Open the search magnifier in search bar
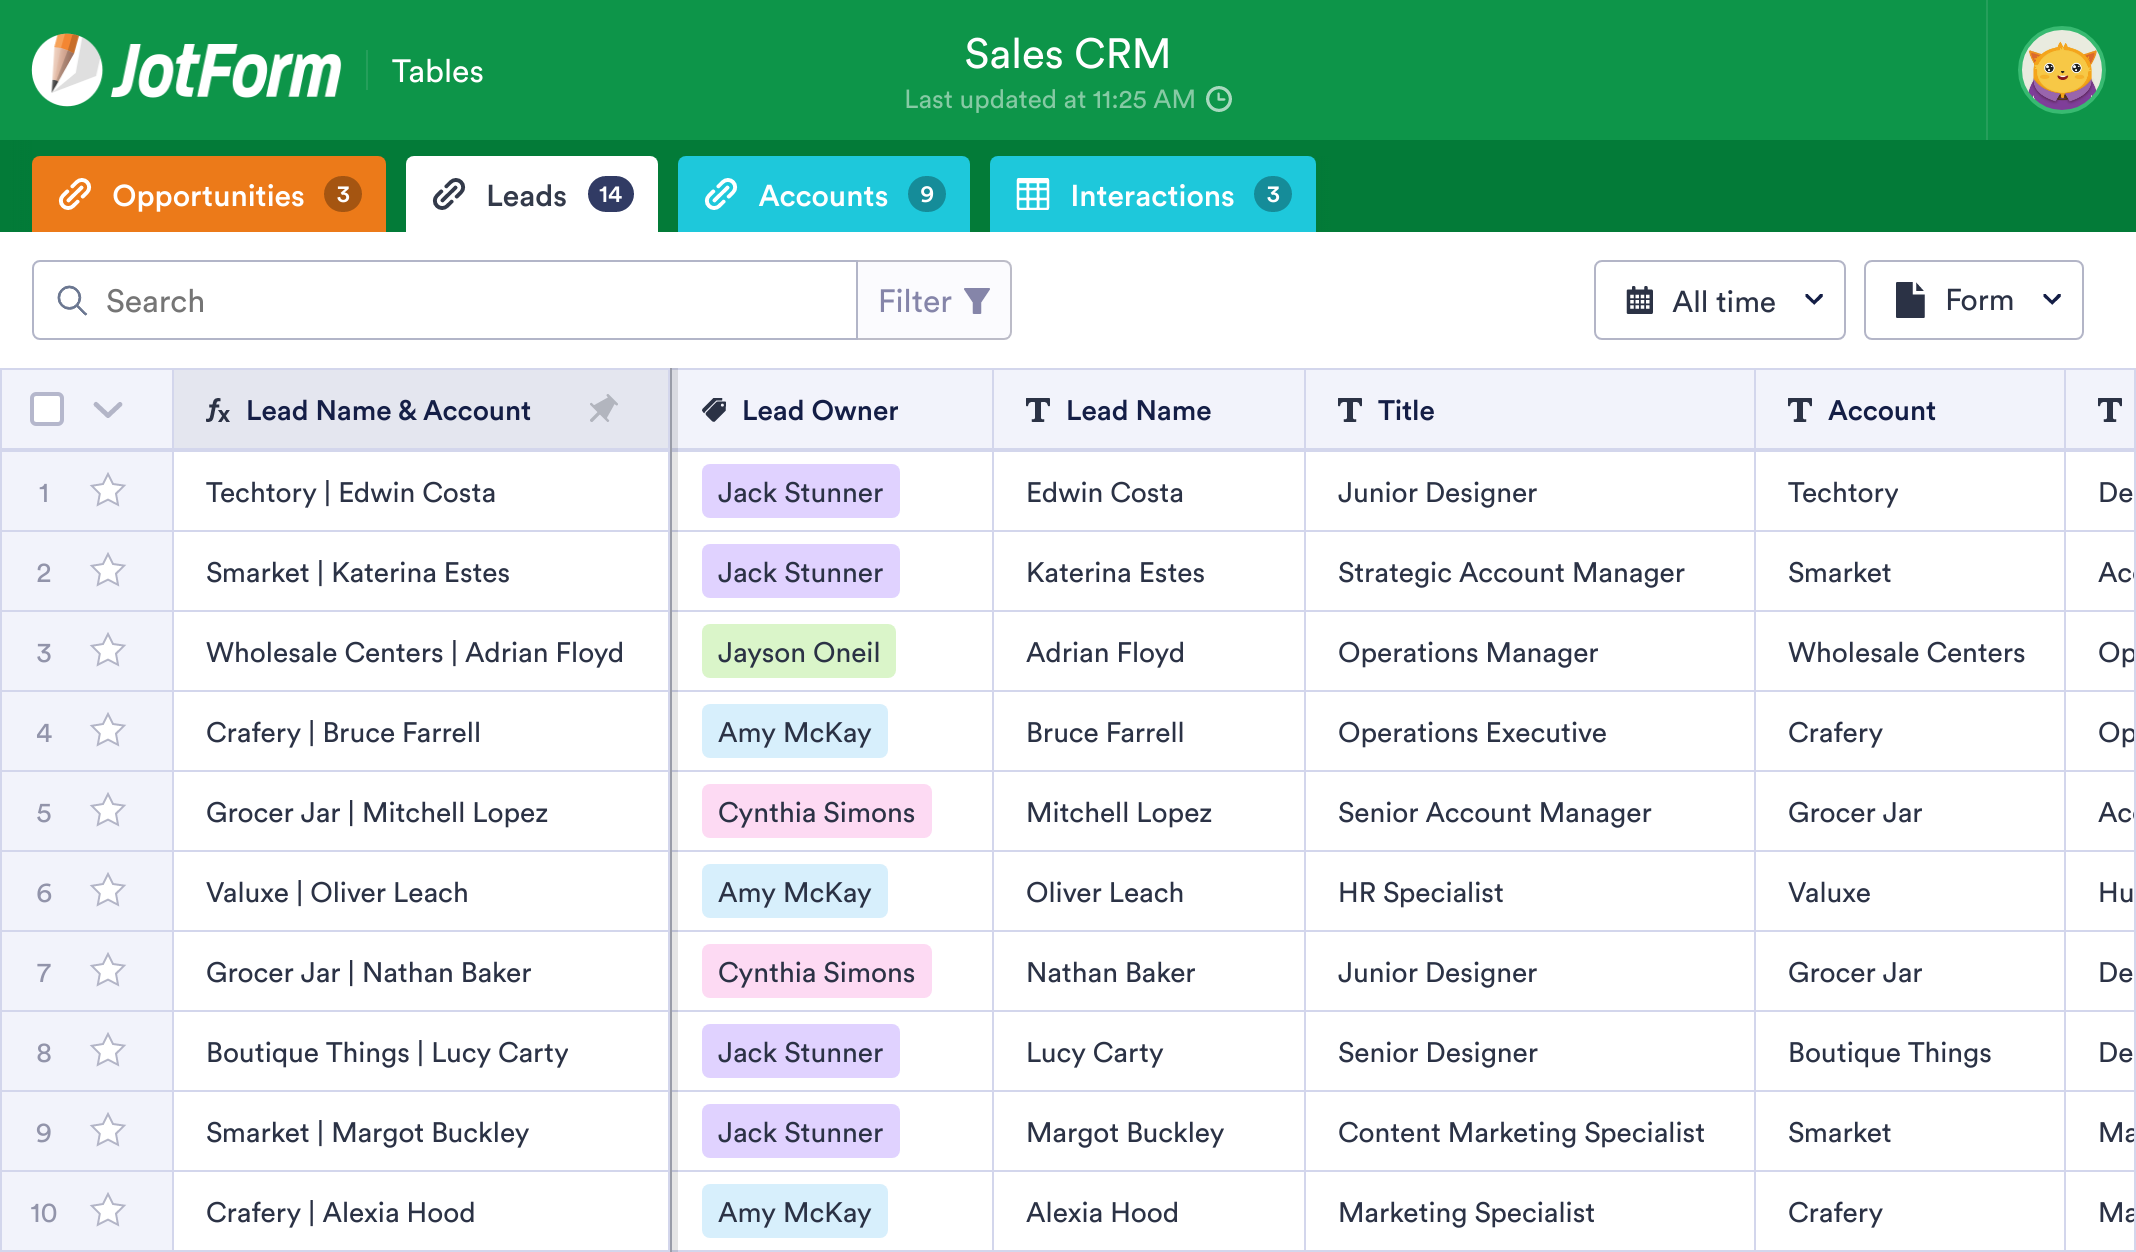 [x=72, y=300]
